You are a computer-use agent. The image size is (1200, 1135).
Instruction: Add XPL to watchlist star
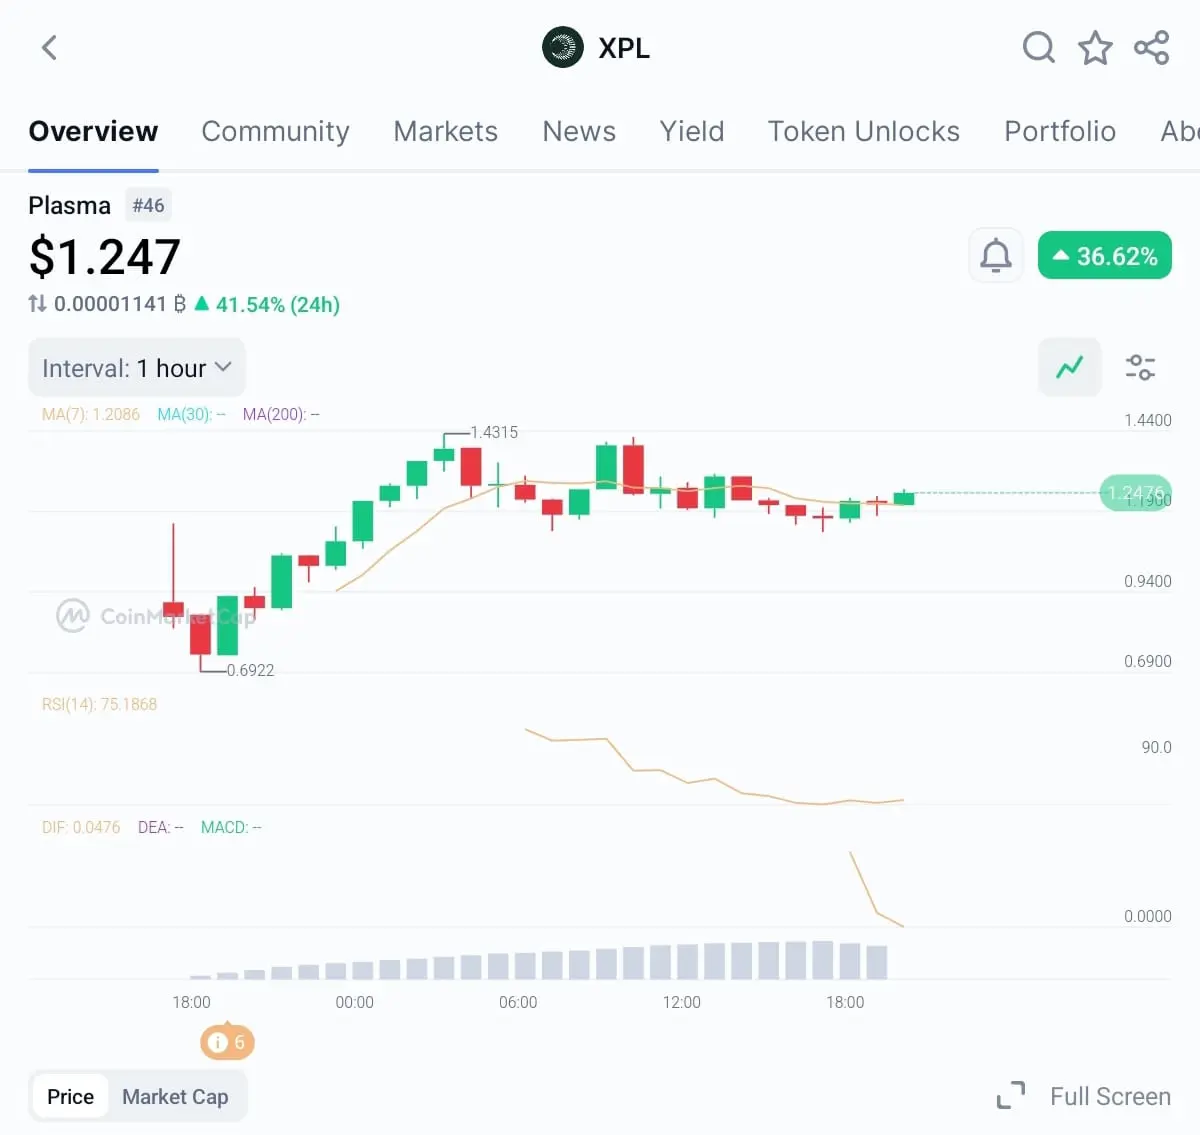click(x=1095, y=47)
